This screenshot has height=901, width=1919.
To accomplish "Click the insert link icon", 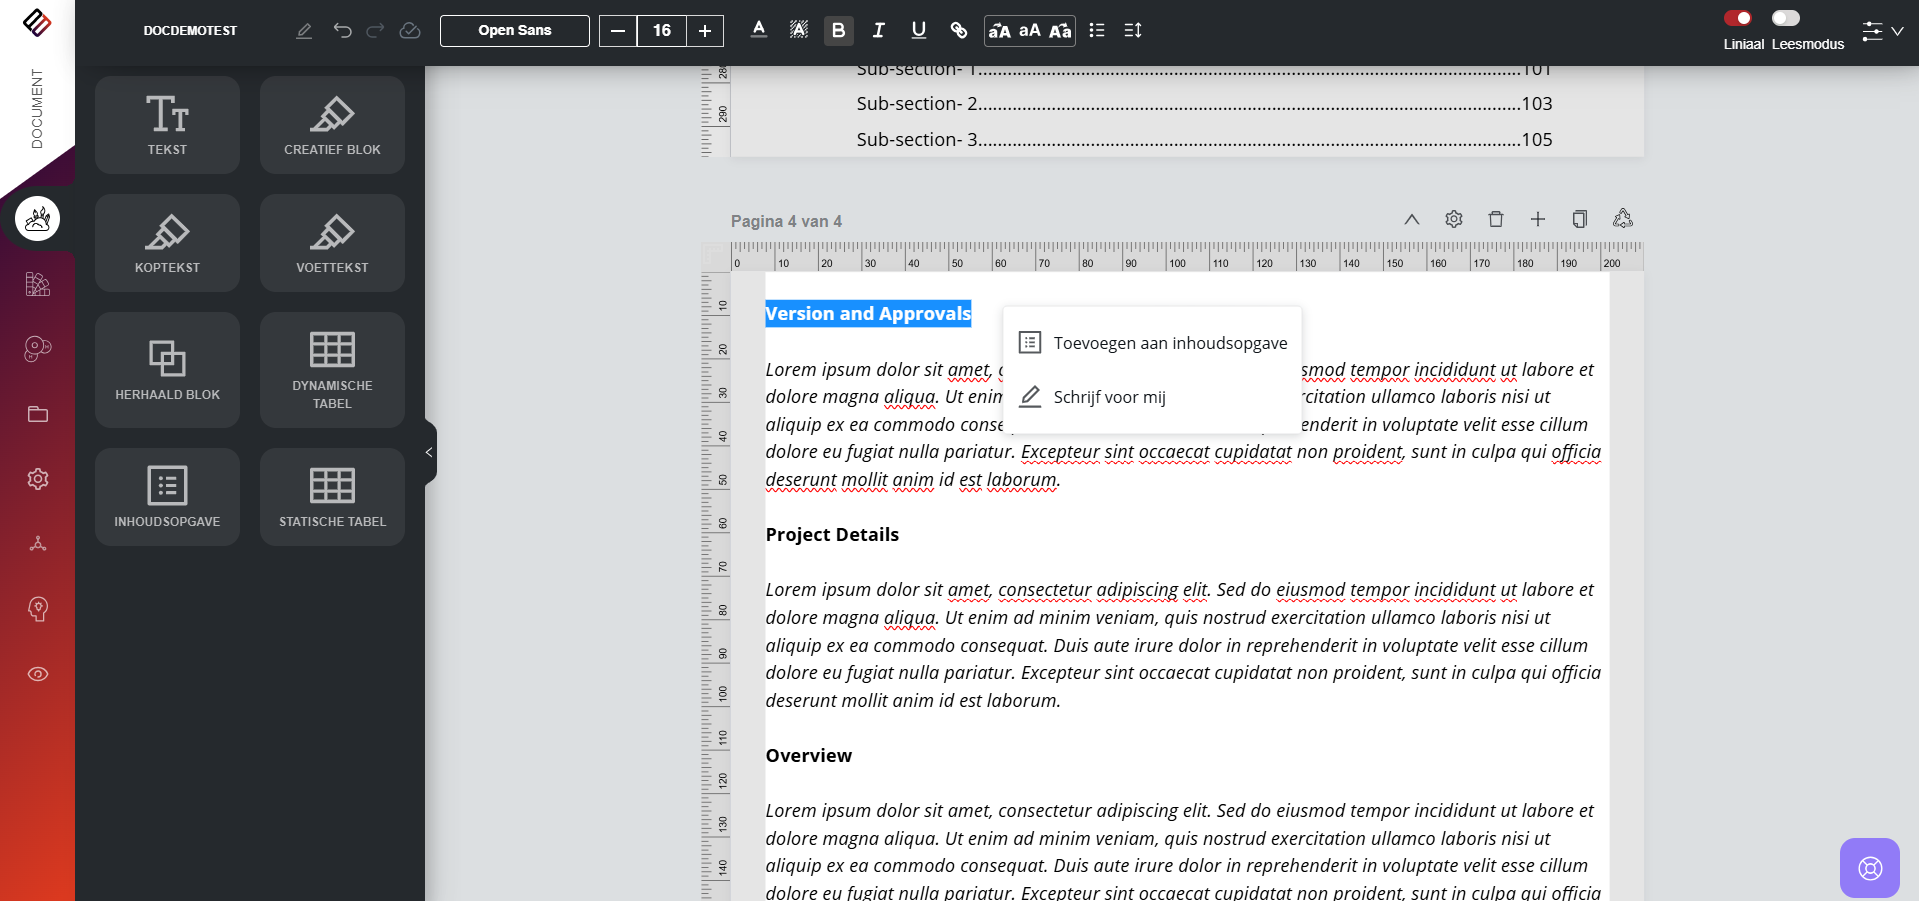I will tap(958, 30).
